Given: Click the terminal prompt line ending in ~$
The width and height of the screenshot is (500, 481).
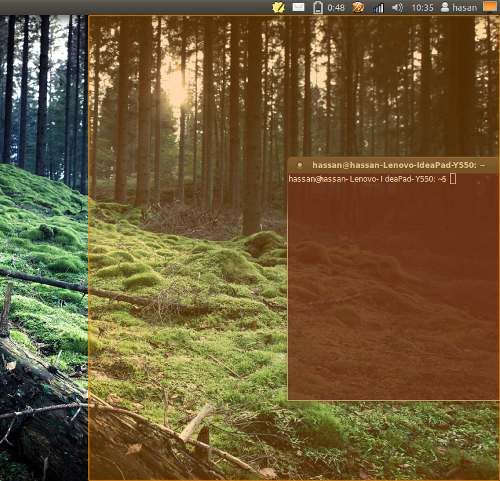Looking at the screenshot, I should (x=367, y=179).
